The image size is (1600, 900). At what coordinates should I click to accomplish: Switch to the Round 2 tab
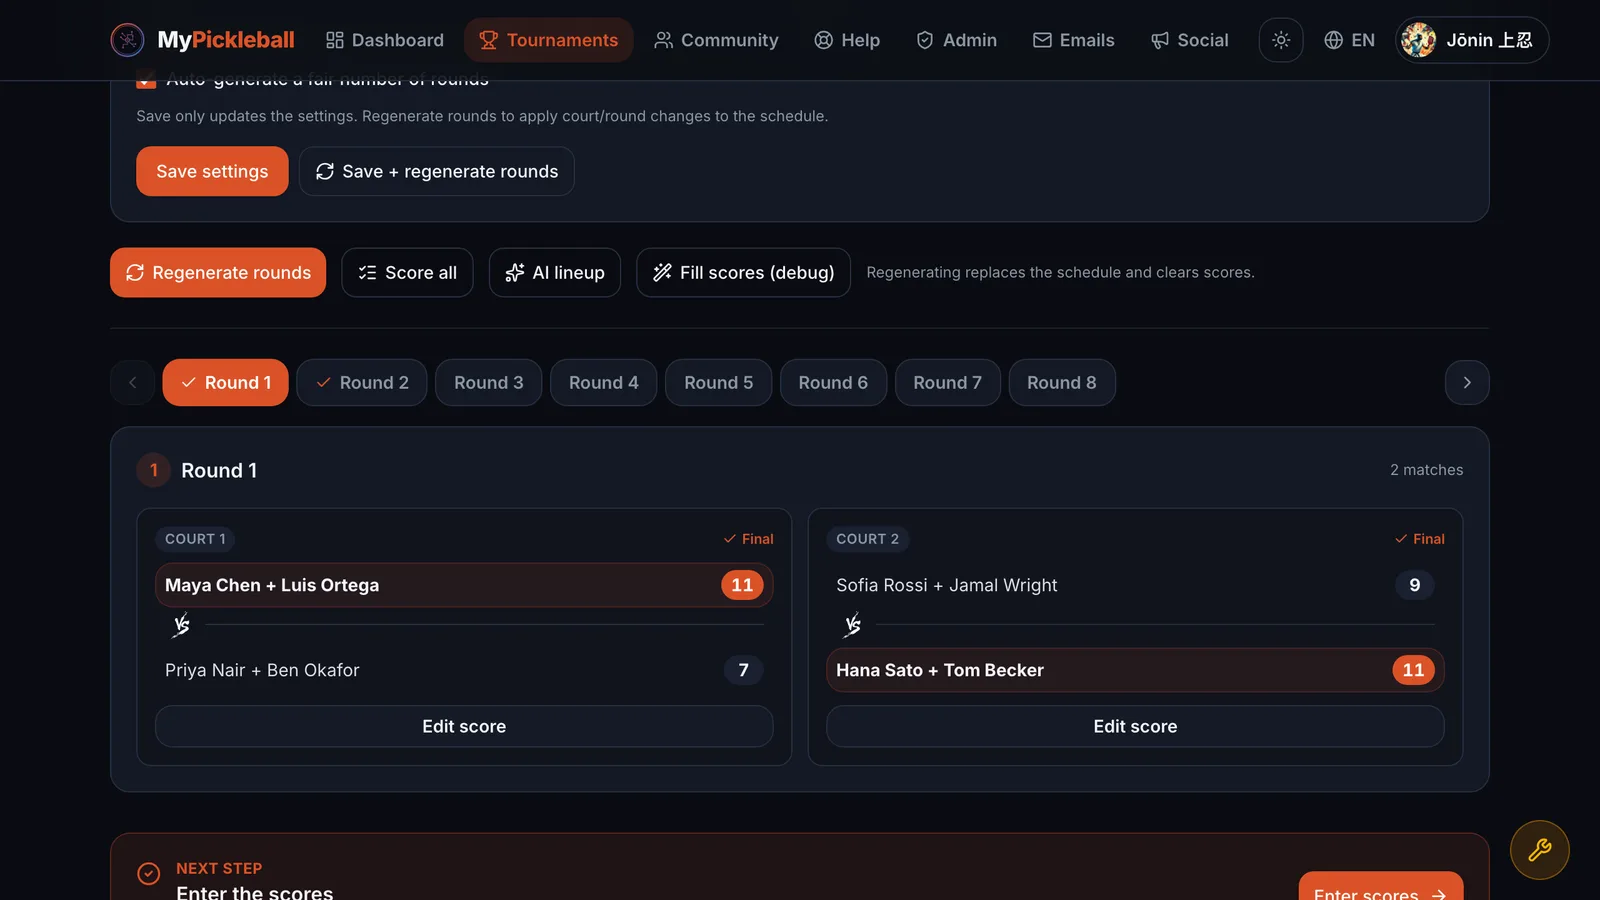(x=362, y=382)
